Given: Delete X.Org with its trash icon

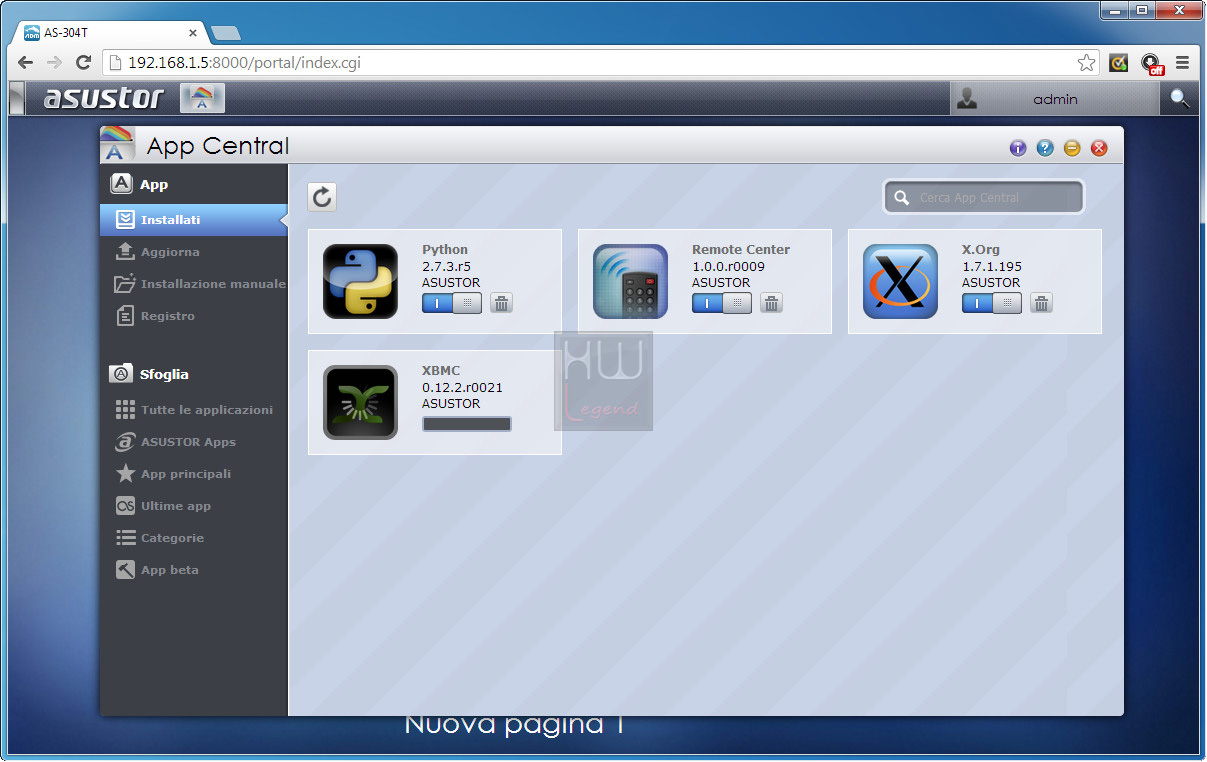Looking at the screenshot, I should coord(1041,303).
